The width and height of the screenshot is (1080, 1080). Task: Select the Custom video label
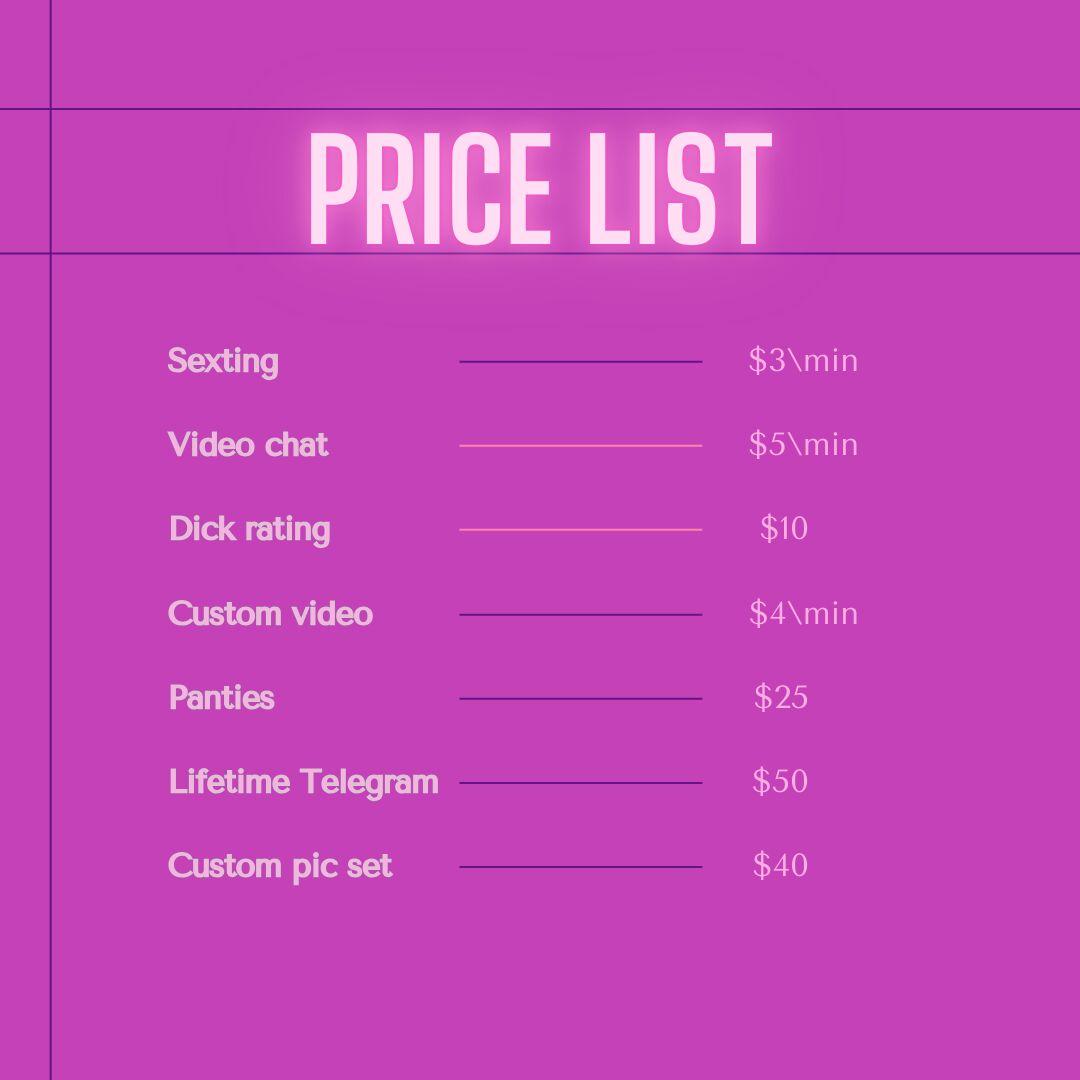(270, 613)
